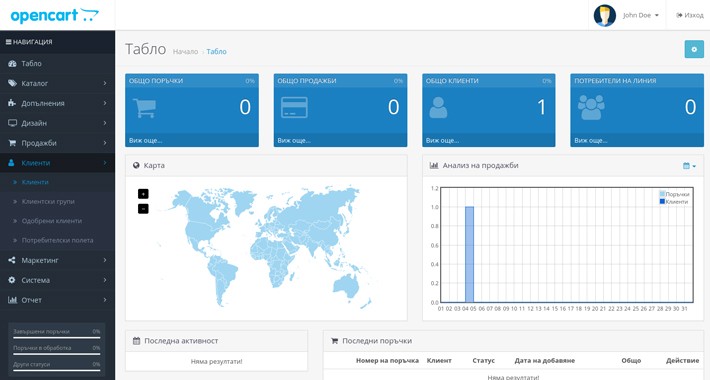Screen dimensions: 710x380
Task: Open dashboard settings gear button
Action: (x=694, y=49)
